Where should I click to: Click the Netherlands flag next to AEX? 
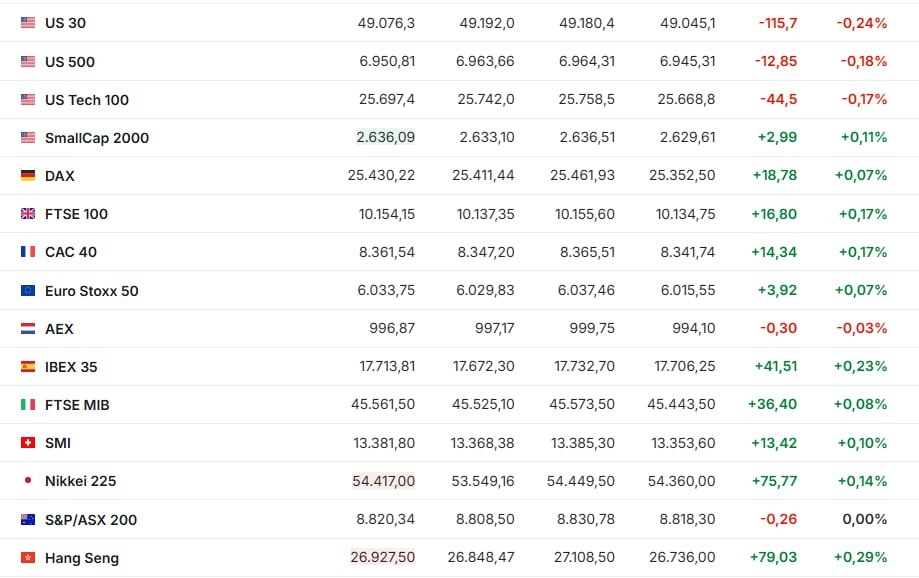pos(28,329)
